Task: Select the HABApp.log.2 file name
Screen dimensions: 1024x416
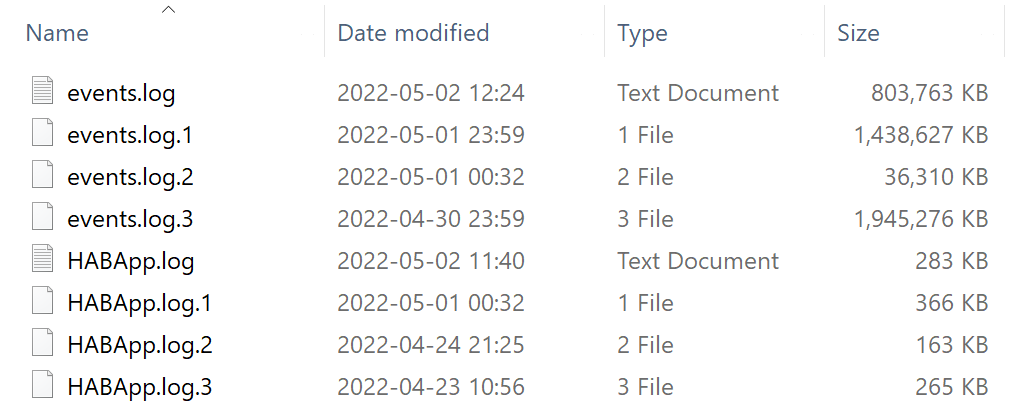Action: (140, 346)
